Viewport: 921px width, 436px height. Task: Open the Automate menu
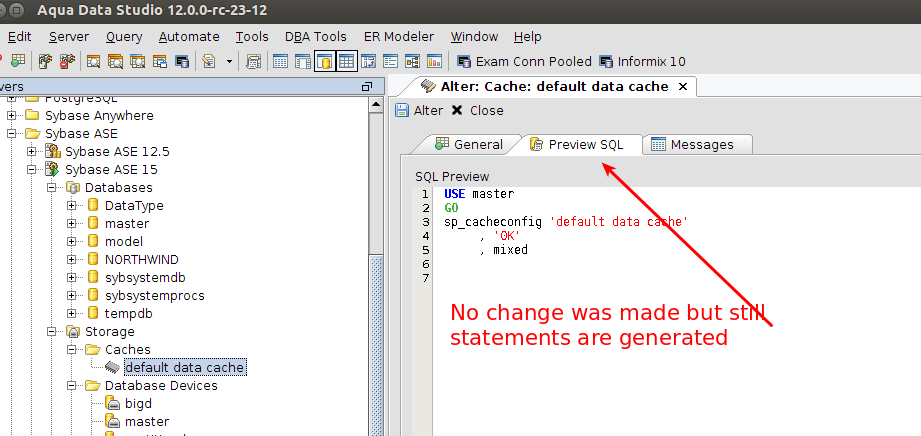189,36
